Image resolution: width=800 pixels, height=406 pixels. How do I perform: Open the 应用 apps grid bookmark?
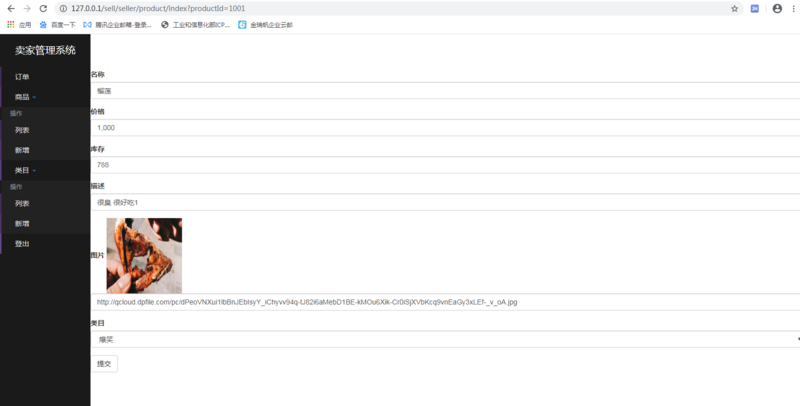pos(19,24)
